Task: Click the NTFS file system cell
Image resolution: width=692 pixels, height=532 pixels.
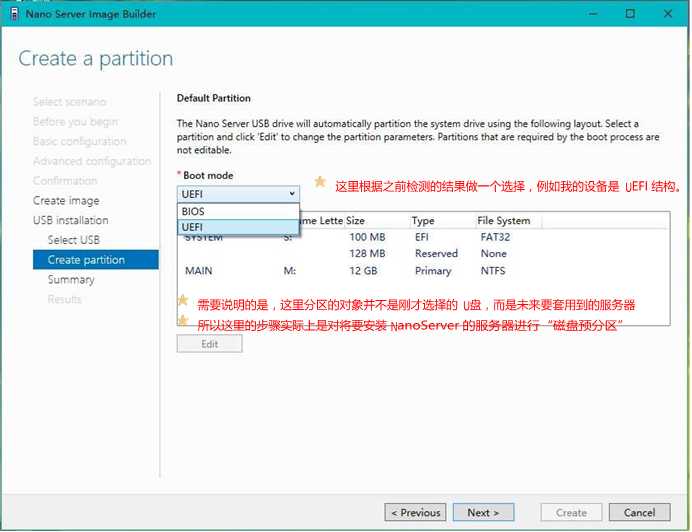Action: pyautogui.click(x=493, y=271)
